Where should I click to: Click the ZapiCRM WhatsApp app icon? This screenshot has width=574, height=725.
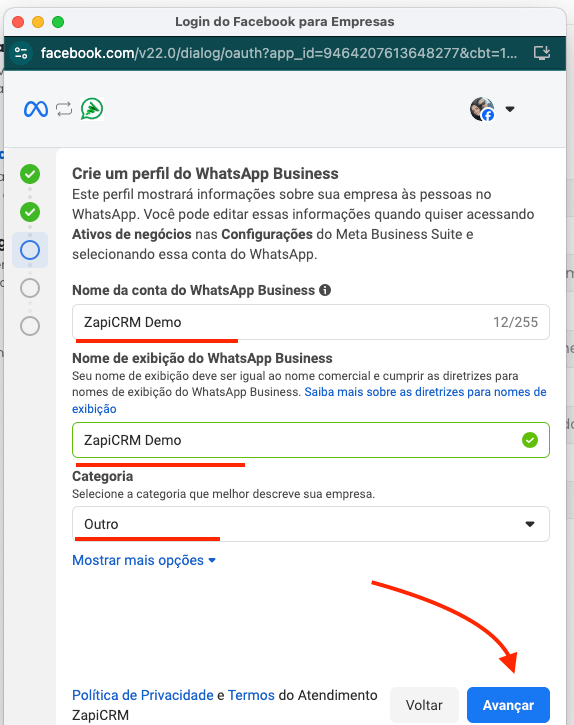pos(92,109)
